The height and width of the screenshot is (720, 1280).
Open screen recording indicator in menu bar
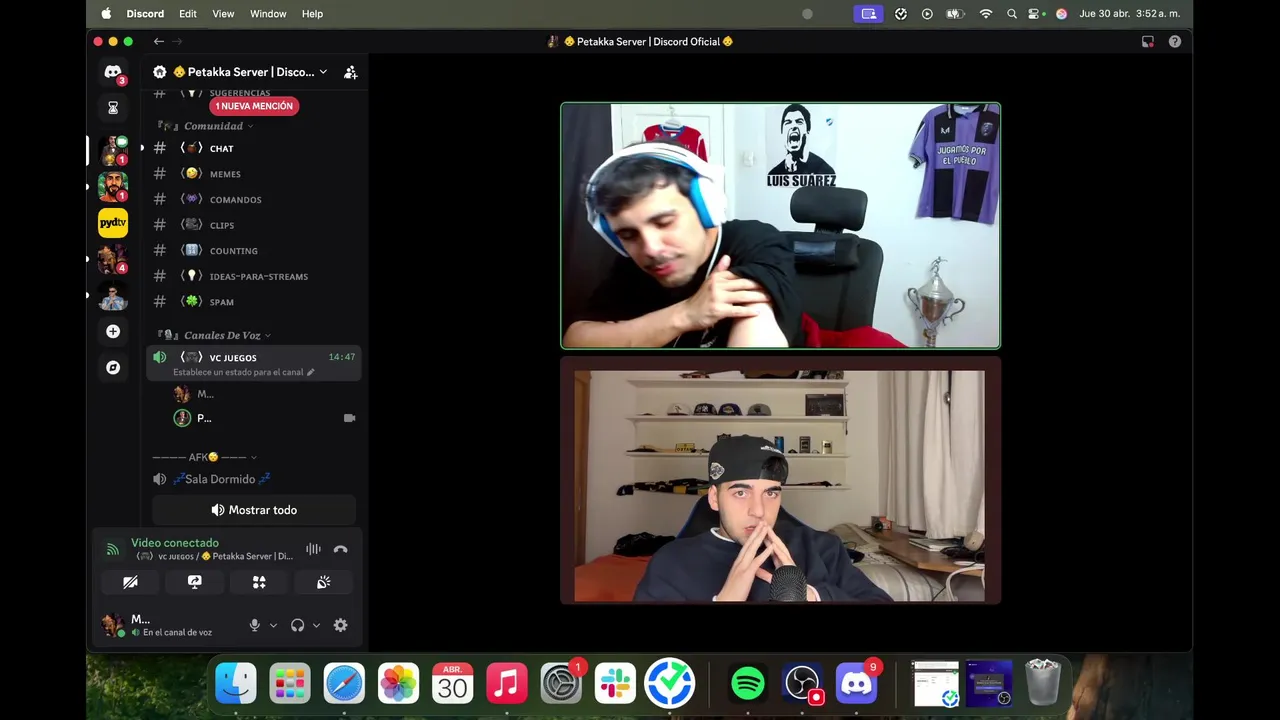[x=868, y=14]
